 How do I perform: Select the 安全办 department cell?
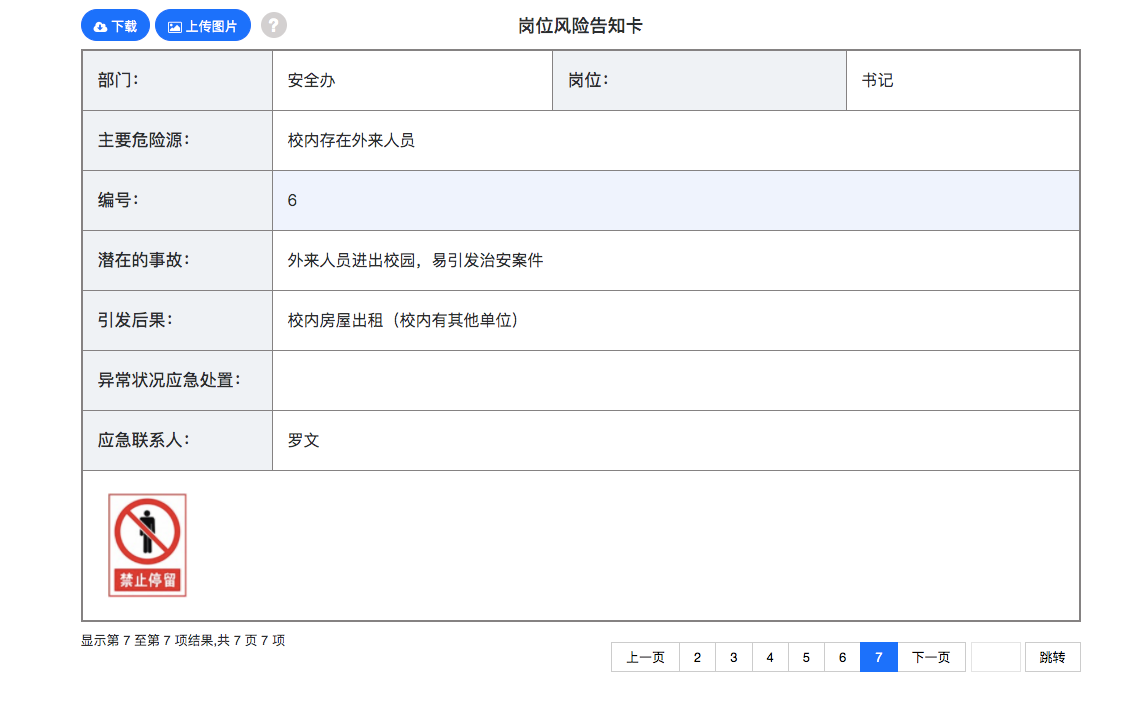[x=411, y=80]
